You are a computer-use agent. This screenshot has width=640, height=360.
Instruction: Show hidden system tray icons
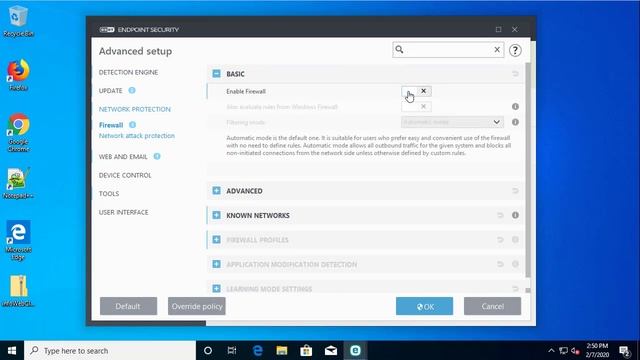[551, 351]
